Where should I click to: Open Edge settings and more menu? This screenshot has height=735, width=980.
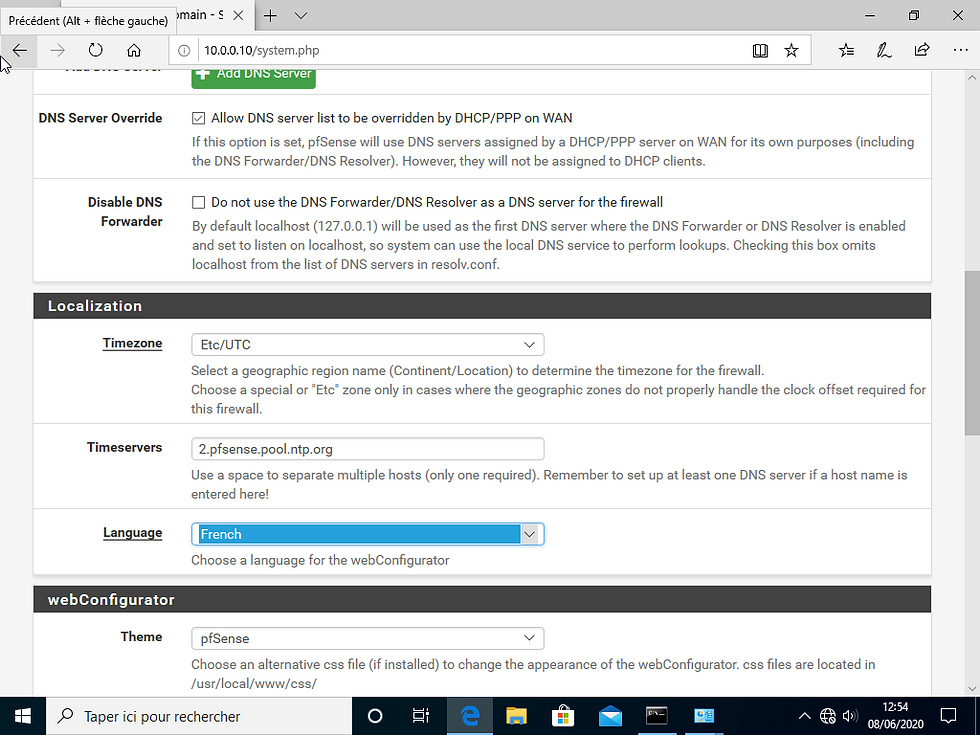point(960,51)
